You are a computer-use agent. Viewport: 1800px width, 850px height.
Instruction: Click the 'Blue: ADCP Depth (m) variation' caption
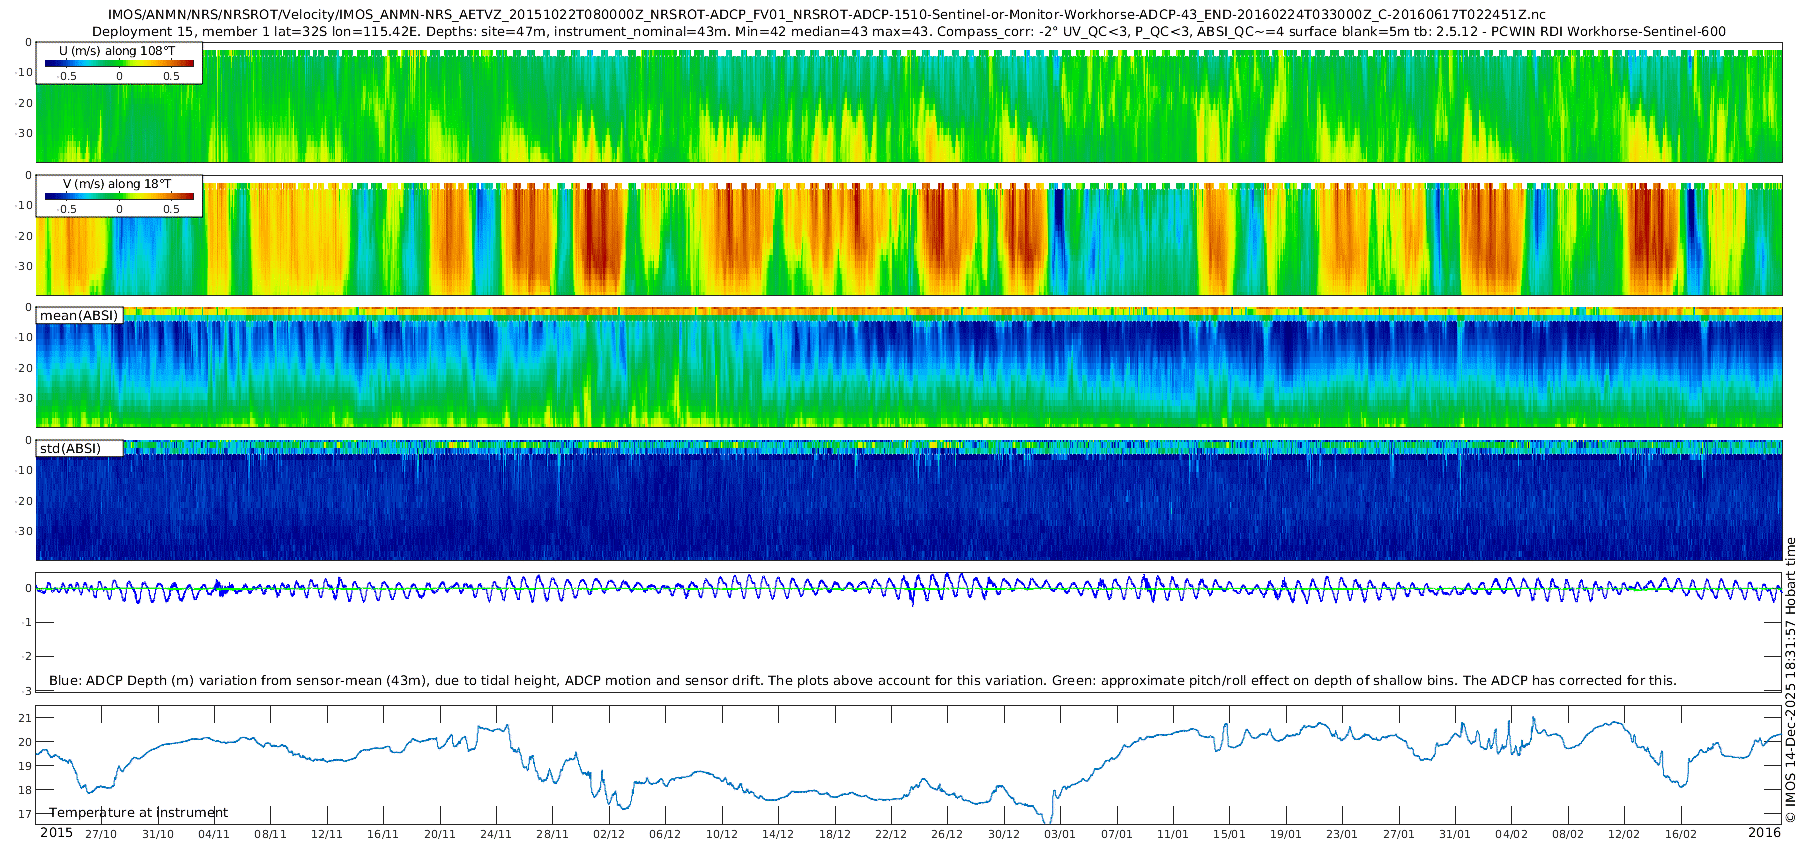(862, 681)
